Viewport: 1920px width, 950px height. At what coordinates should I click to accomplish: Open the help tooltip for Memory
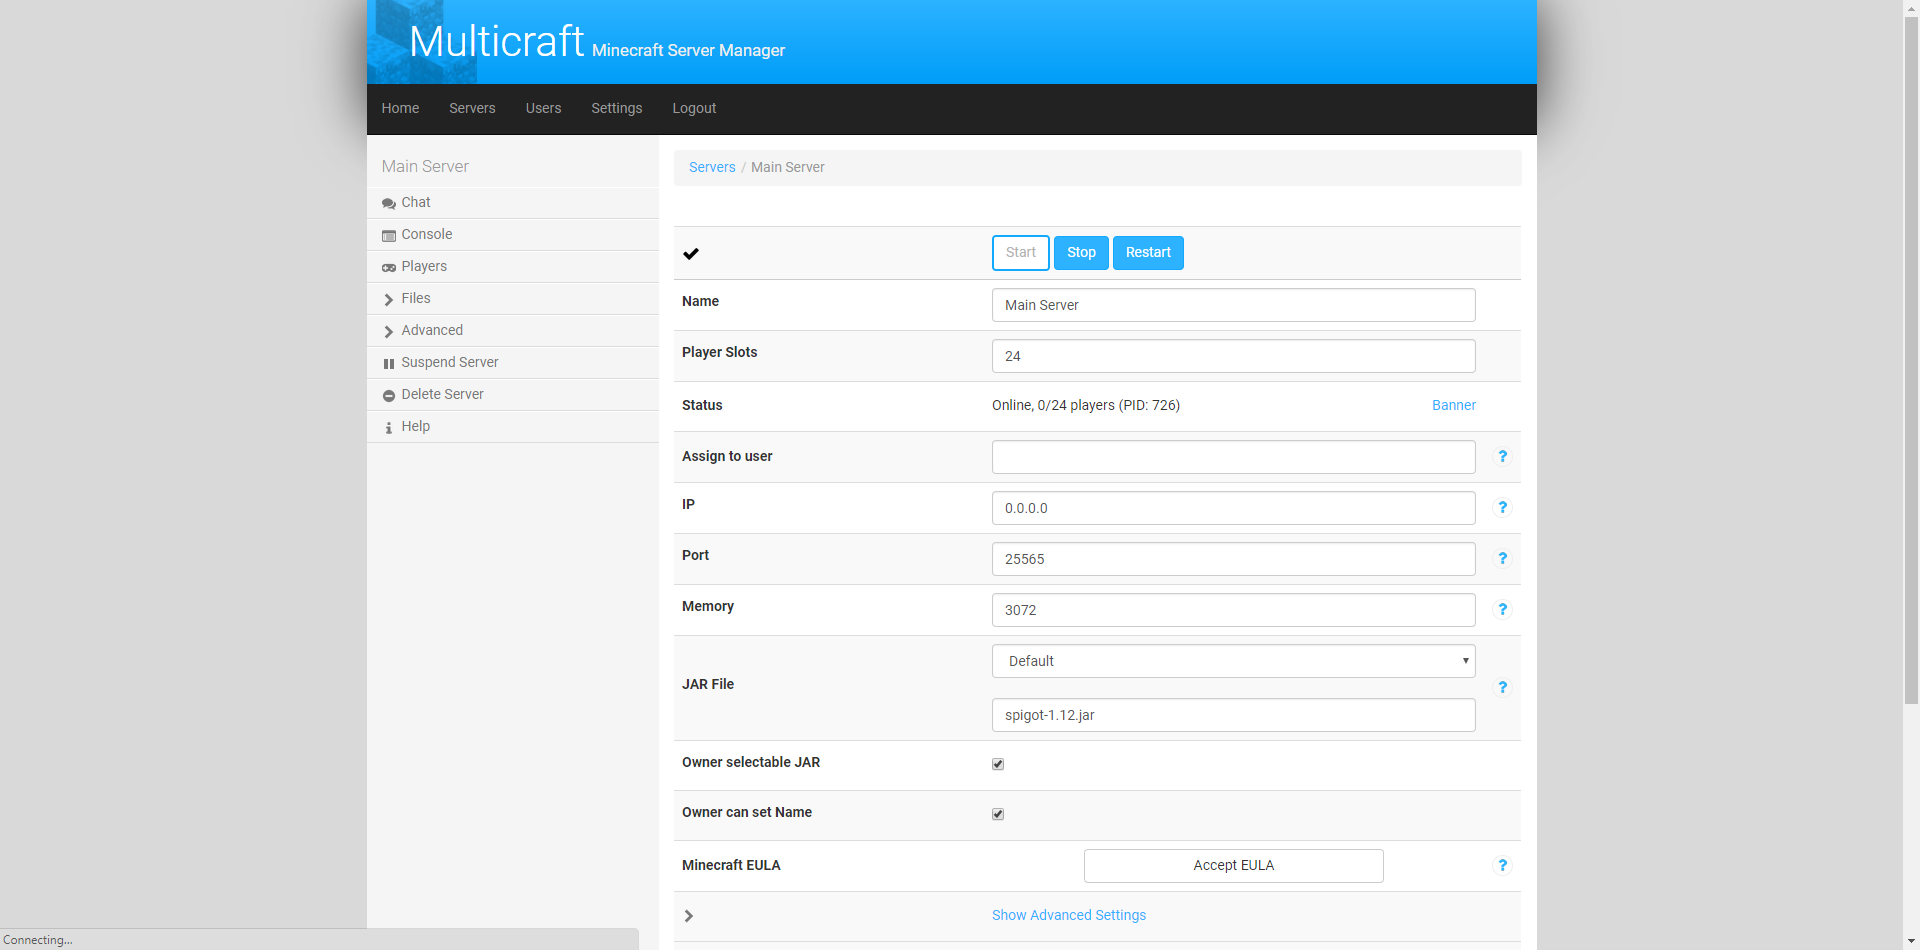(x=1502, y=609)
